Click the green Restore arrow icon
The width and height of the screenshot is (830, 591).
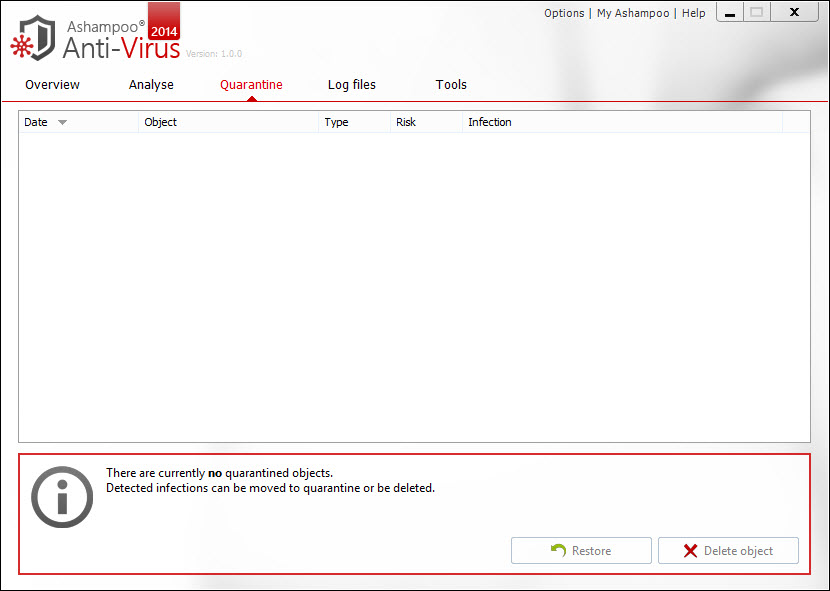(558, 551)
